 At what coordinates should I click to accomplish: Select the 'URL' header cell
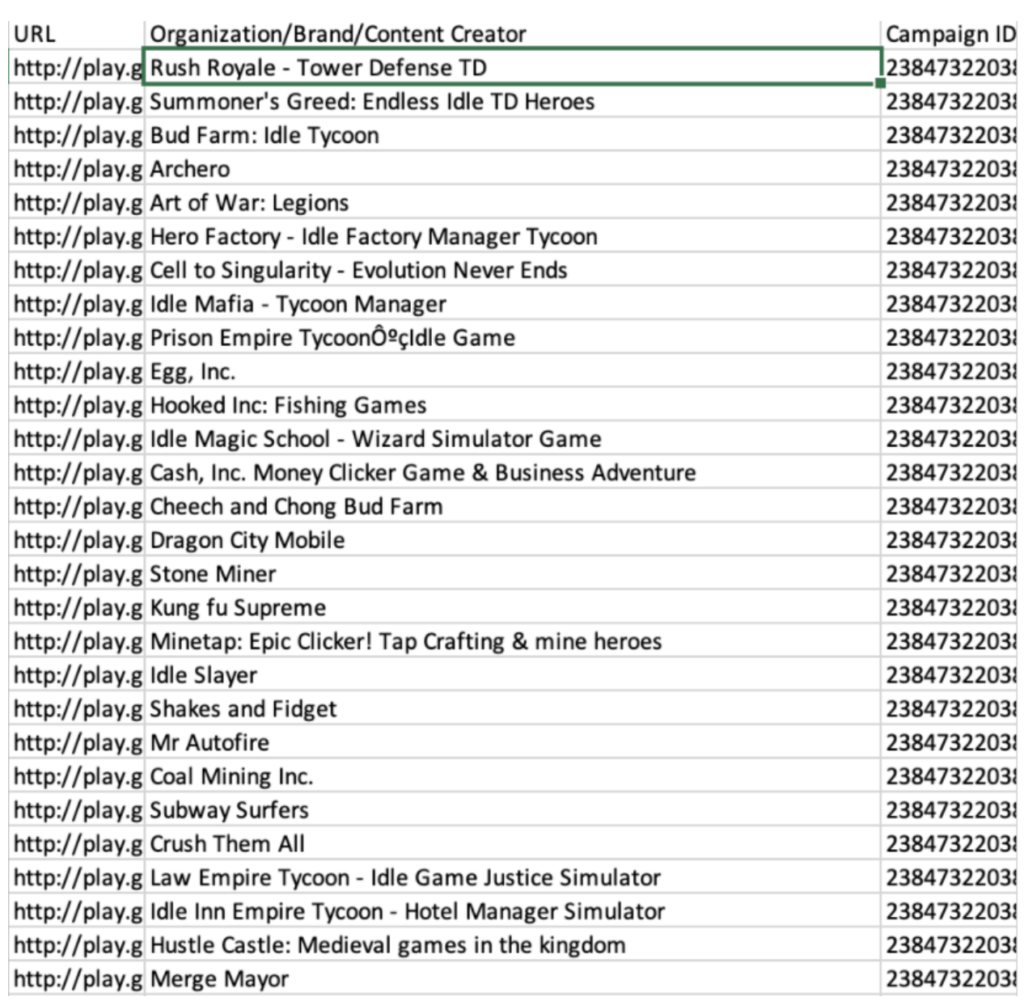(x=76, y=34)
